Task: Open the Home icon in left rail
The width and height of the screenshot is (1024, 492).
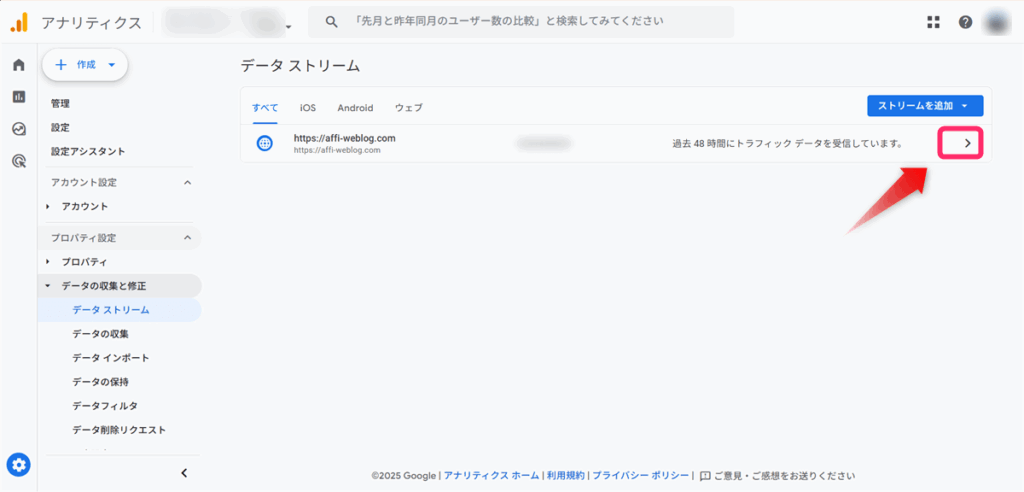Action: coord(19,65)
